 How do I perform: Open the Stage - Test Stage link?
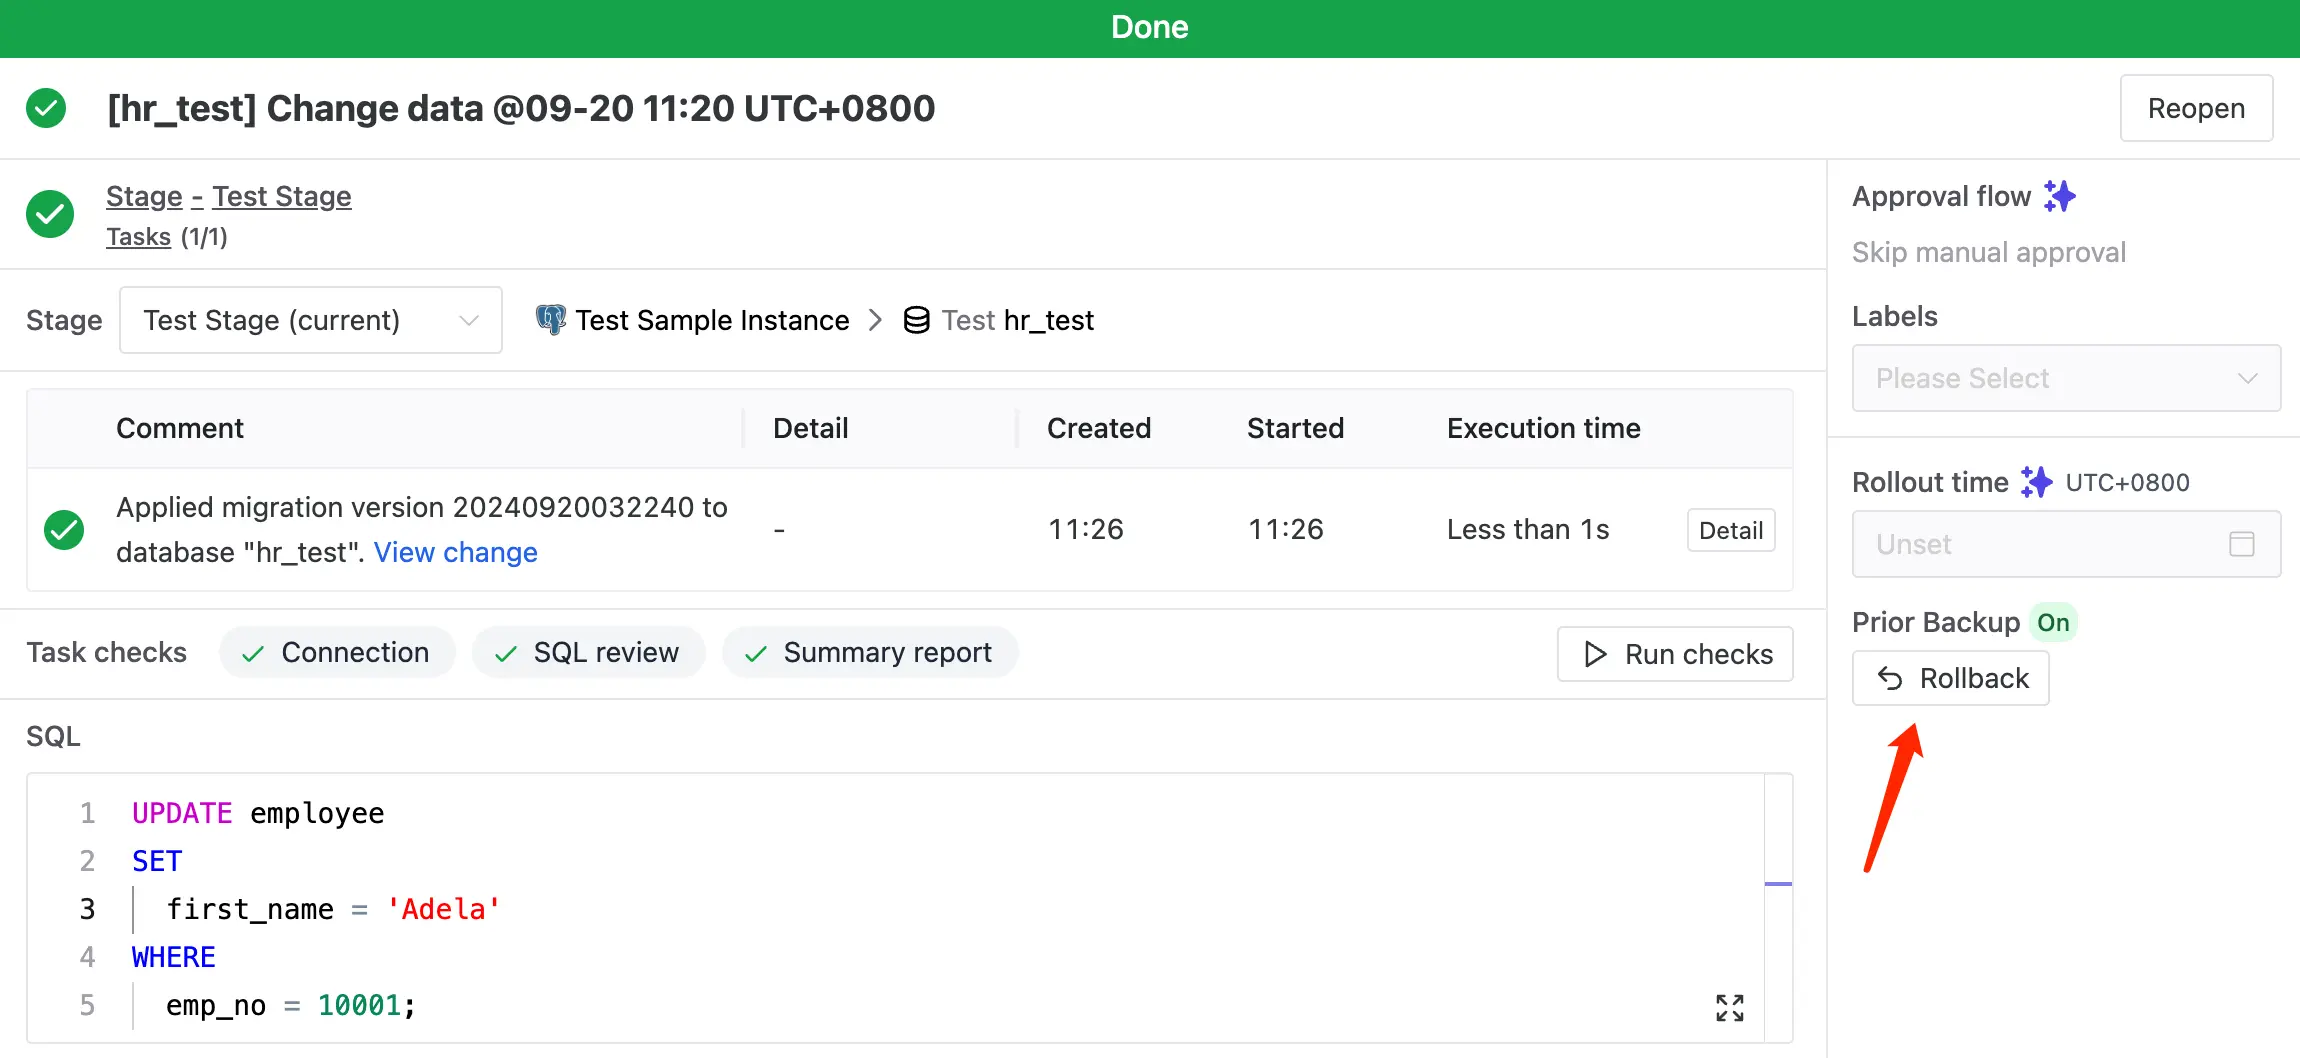[x=229, y=196]
